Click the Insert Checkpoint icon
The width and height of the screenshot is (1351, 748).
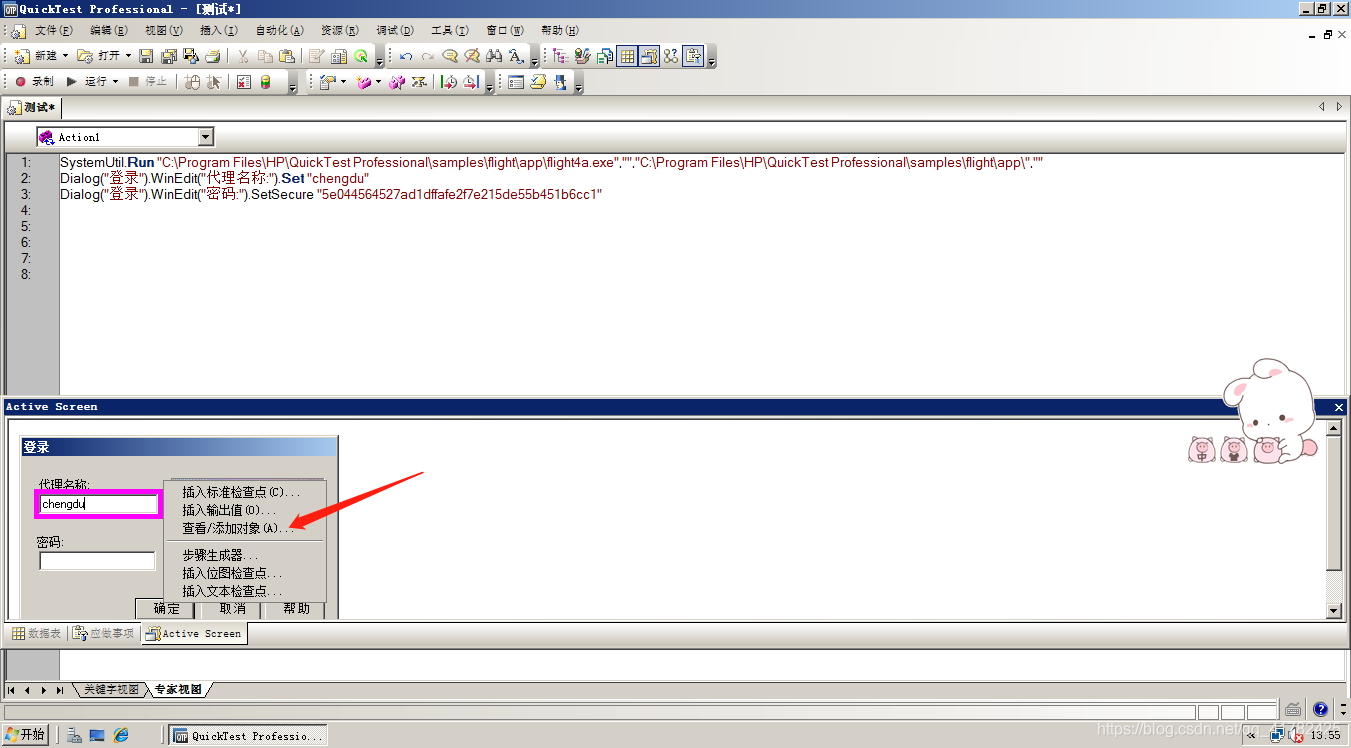(326, 82)
